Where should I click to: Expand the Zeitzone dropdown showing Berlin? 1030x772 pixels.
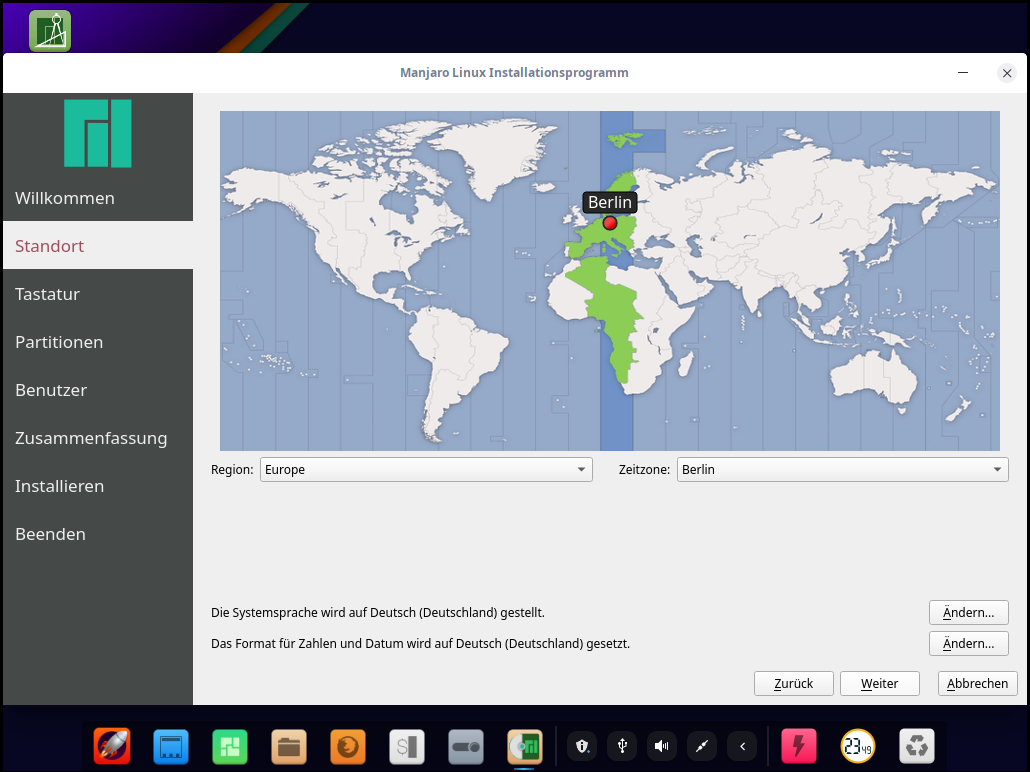click(843, 469)
